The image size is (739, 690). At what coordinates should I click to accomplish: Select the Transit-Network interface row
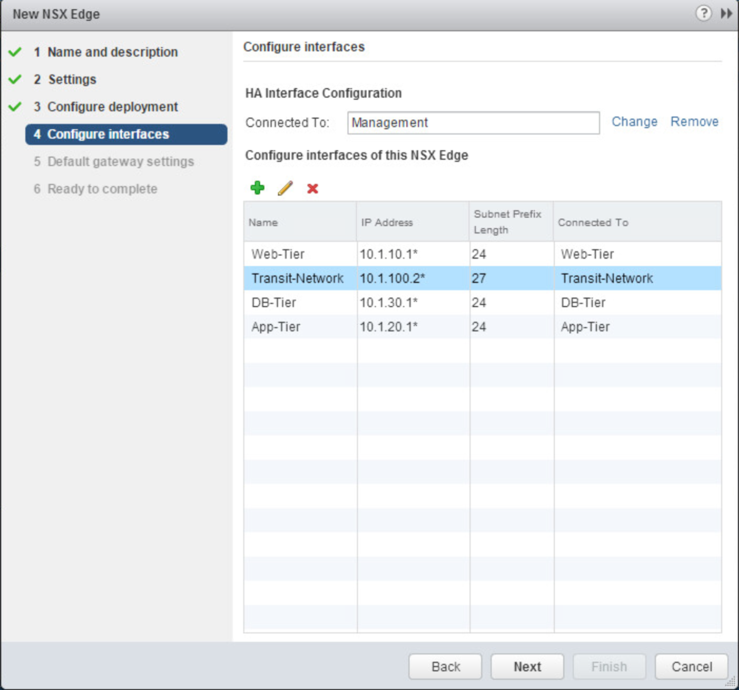tap(482, 278)
